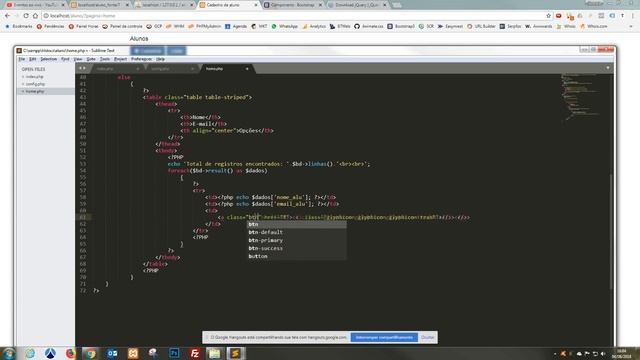Switch to the config.php editor tab
The height and width of the screenshot is (360, 640).
(x=170, y=69)
